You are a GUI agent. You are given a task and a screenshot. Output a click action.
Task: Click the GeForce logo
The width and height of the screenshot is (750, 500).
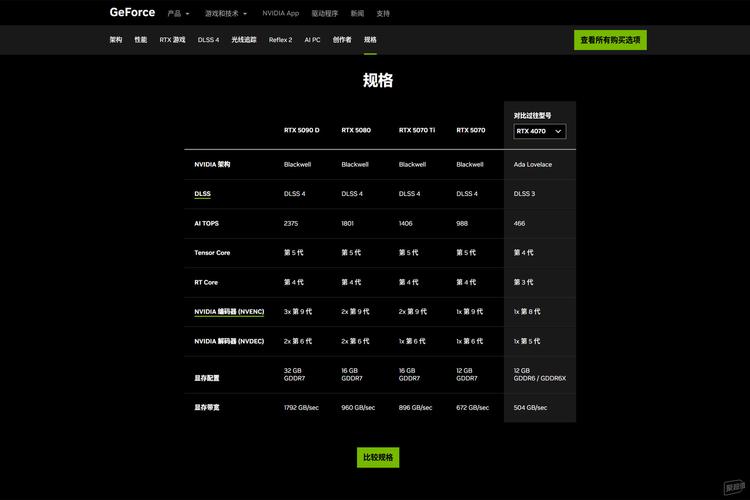point(132,13)
